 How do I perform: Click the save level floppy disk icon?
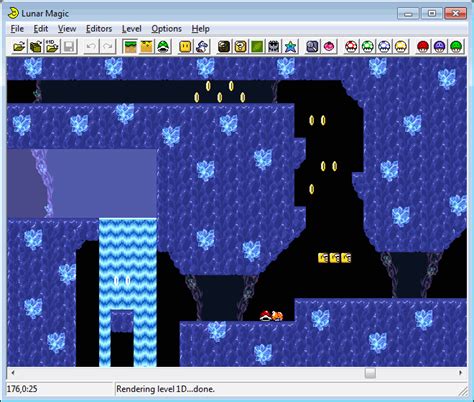coord(69,46)
